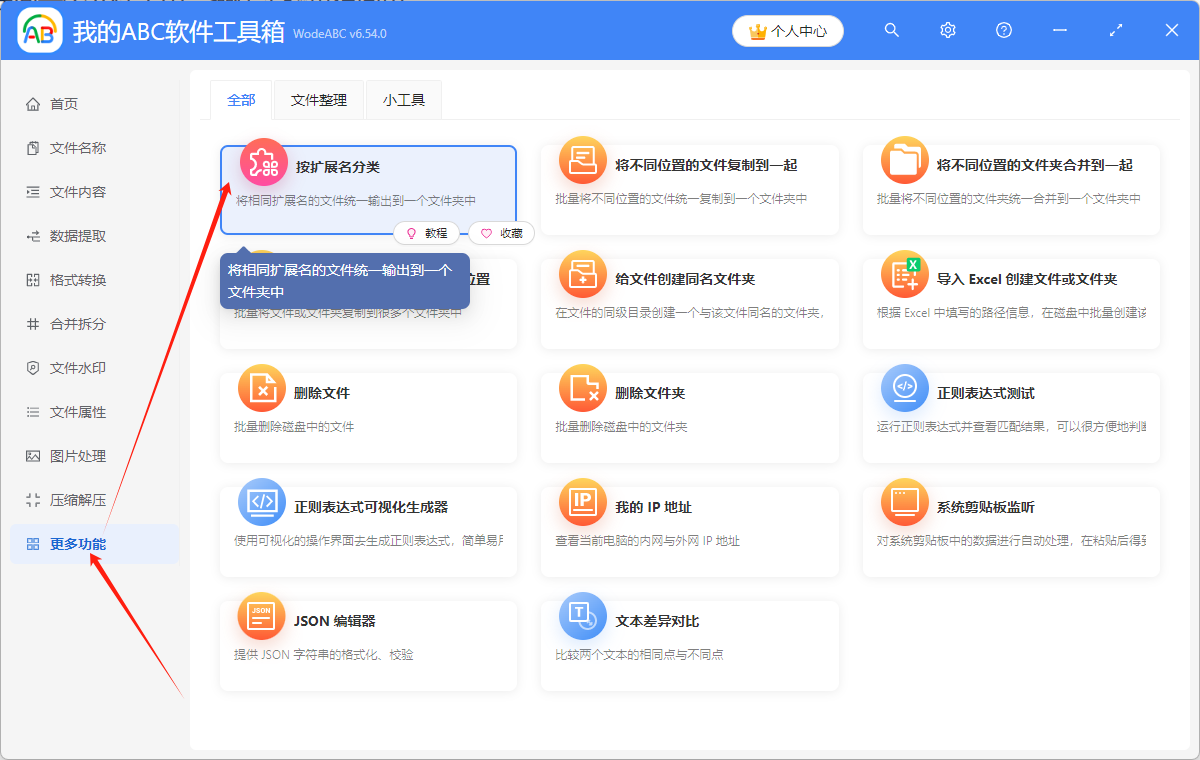Select 图片处理 in the sidebar
The height and width of the screenshot is (760, 1200).
[60, 455]
